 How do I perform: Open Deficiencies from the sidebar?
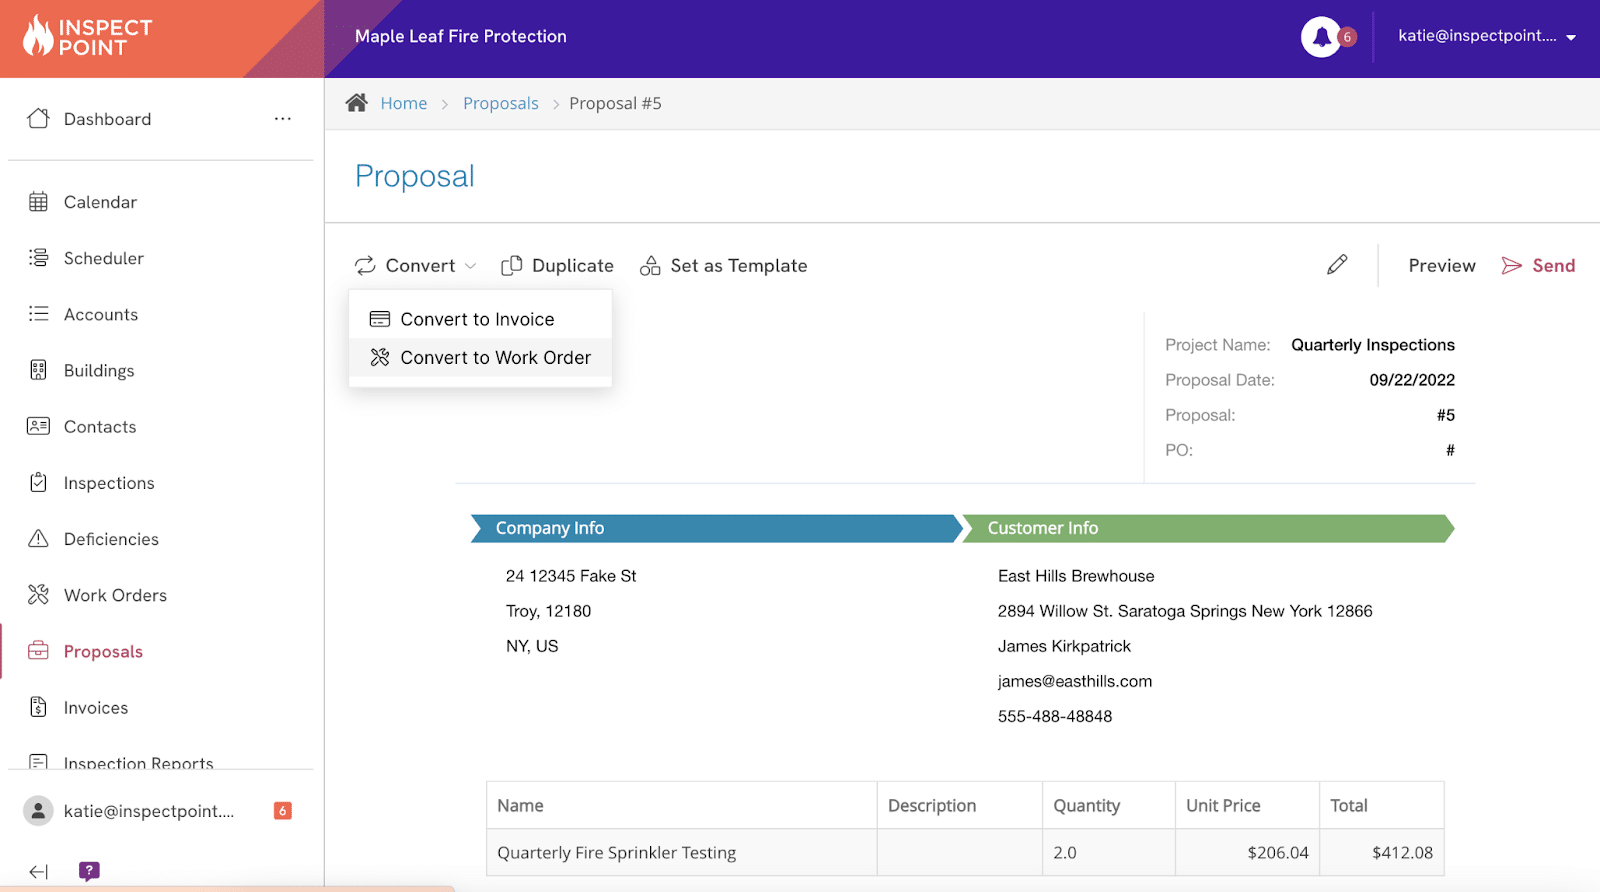pyautogui.click(x=111, y=539)
